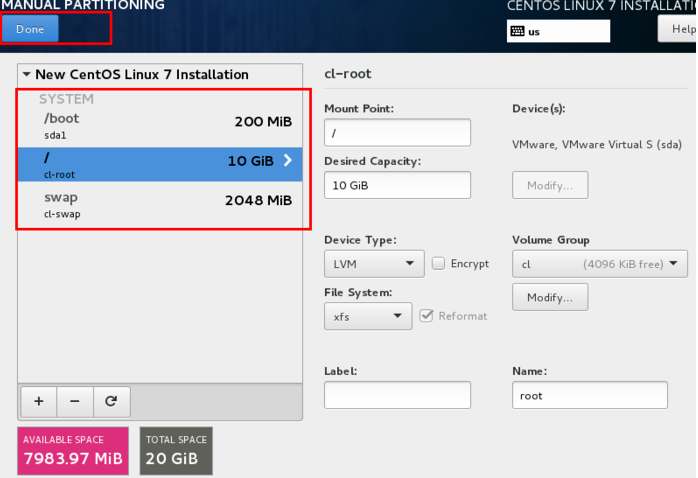Click the keyboard layout icon beside us
The height and width of the screenshot is (478, 698).
tap(517, 31)
